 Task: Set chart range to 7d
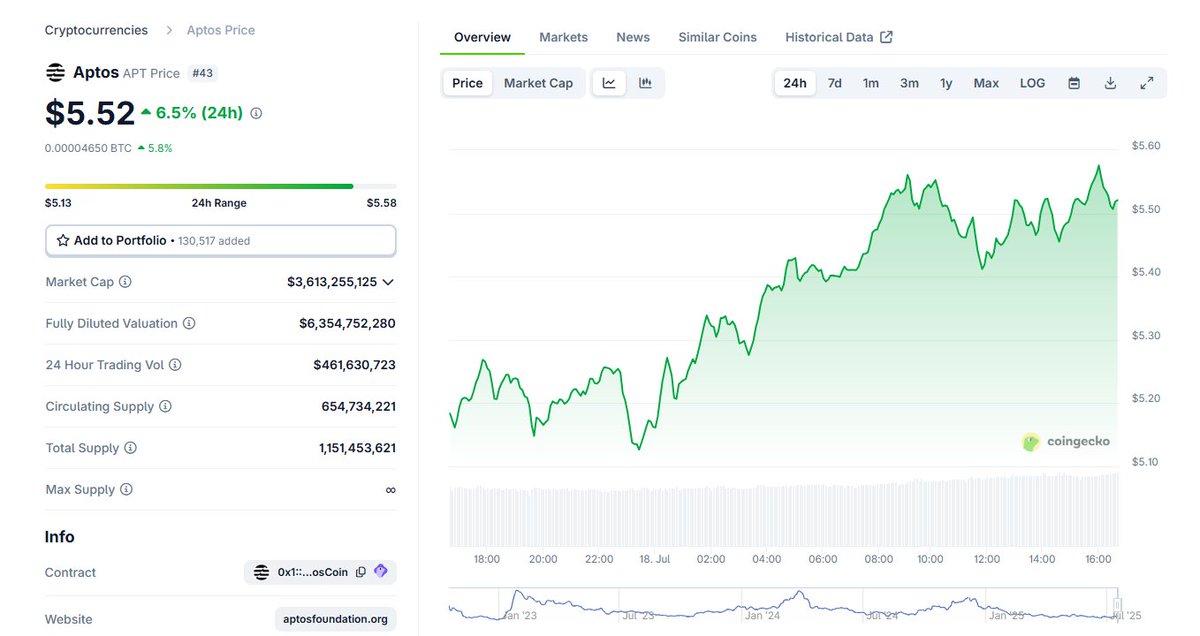click(834, 83)
